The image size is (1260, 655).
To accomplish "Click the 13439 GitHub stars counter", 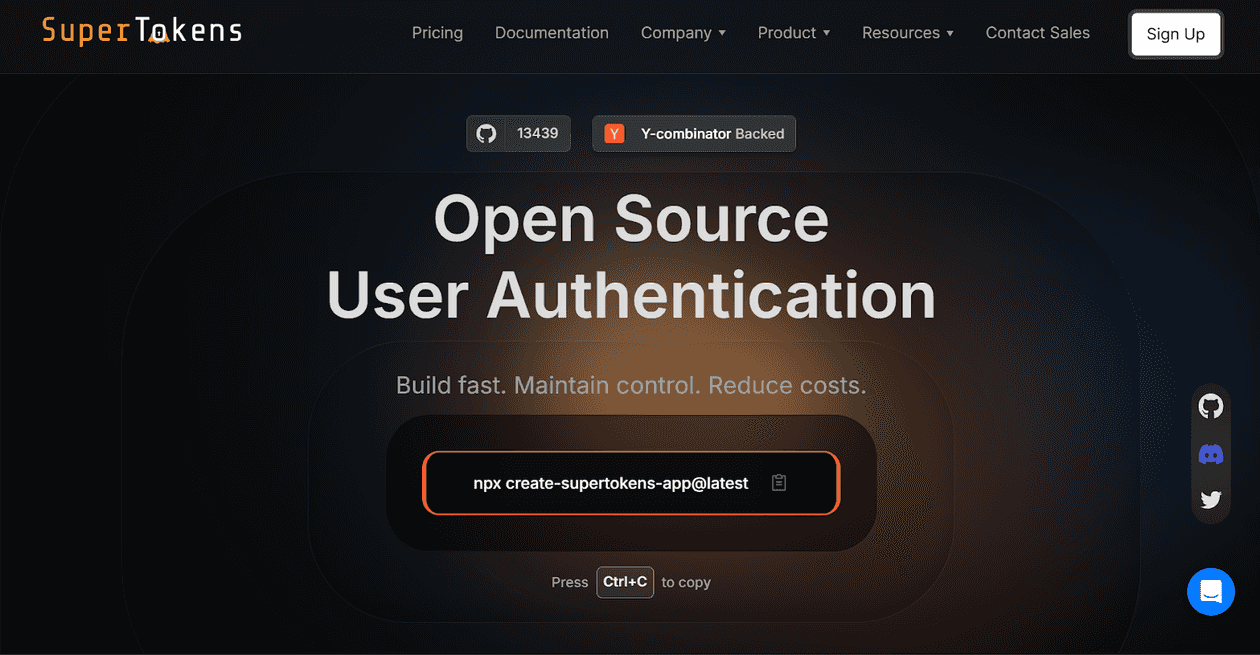I will [x=535, y=133].
